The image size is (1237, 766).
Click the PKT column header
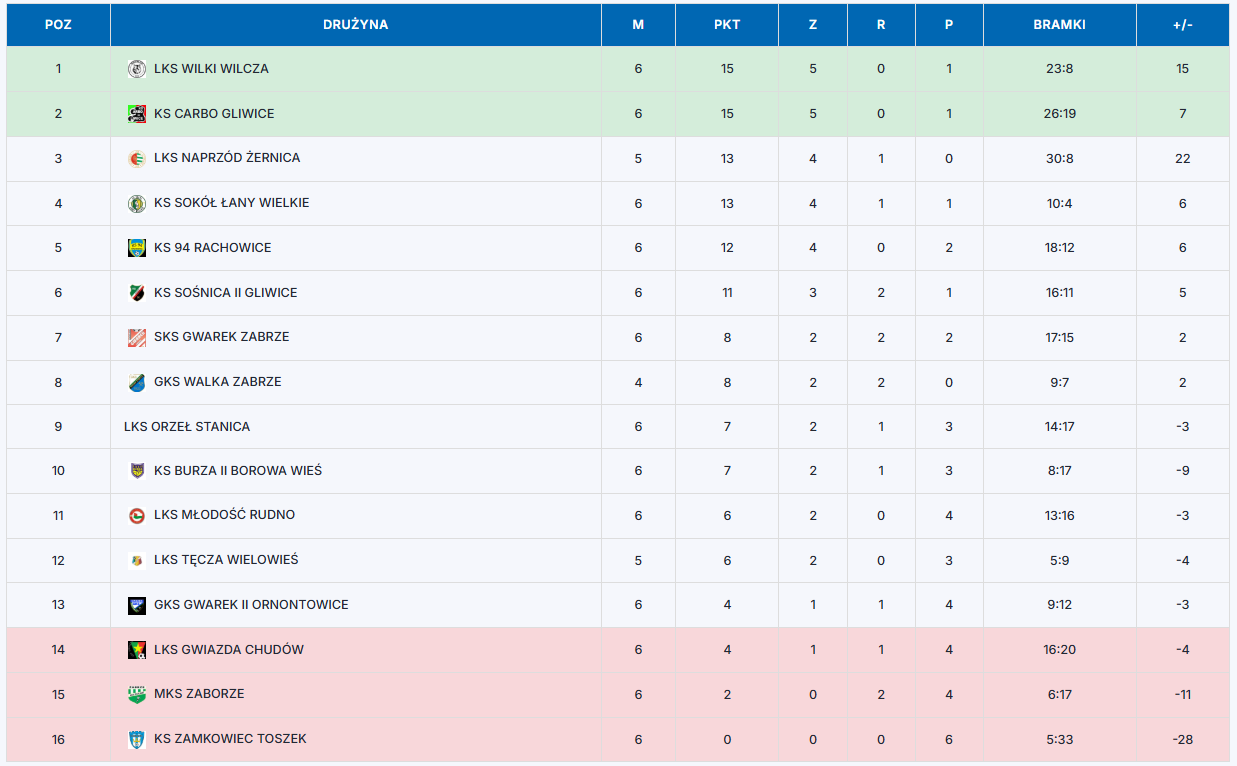point(727,25)
